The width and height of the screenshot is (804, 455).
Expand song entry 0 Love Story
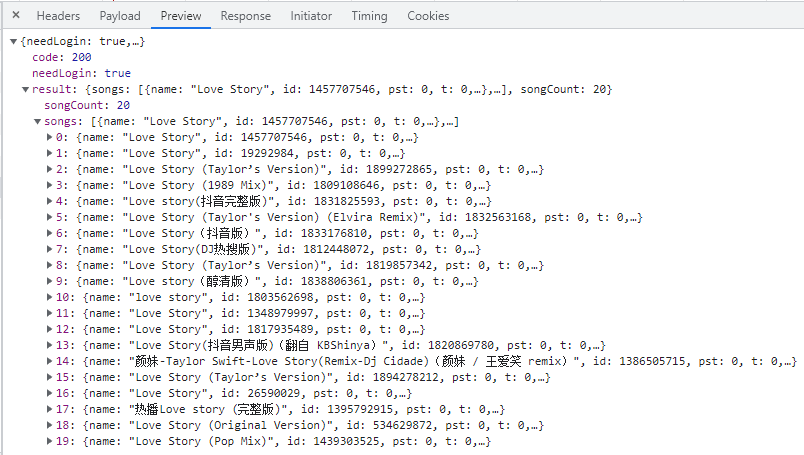pos(50,137)
